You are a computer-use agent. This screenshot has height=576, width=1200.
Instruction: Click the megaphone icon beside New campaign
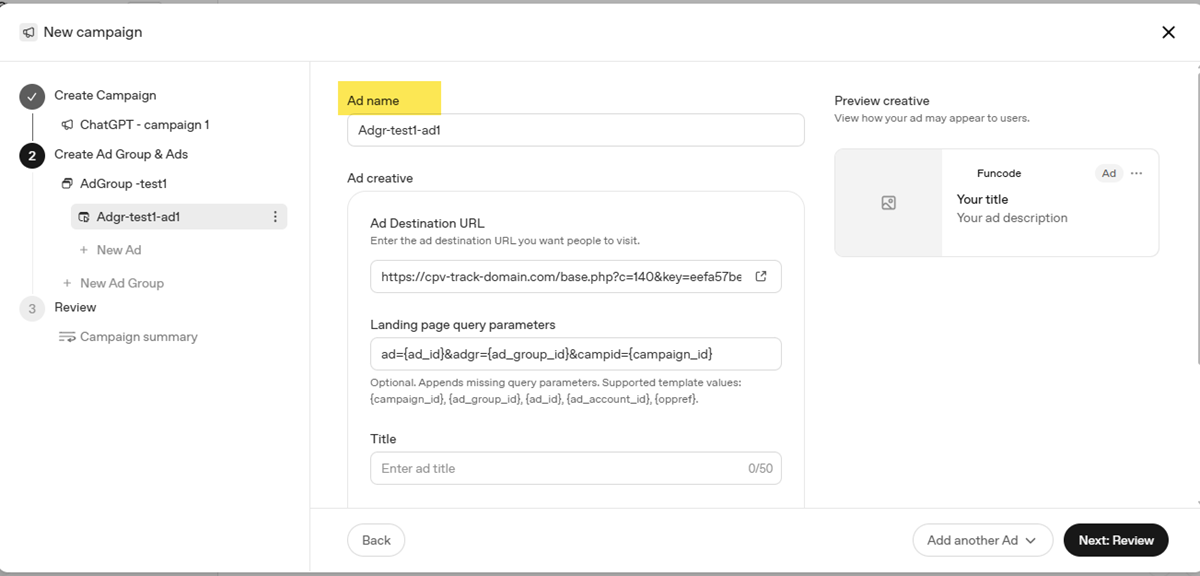coord(28,32)
